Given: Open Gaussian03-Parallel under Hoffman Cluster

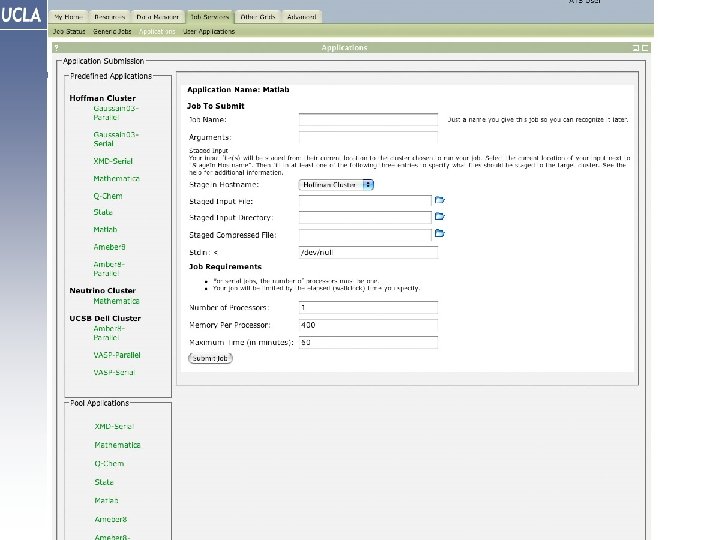Looking at the screenshot, I should click(116, 113).
